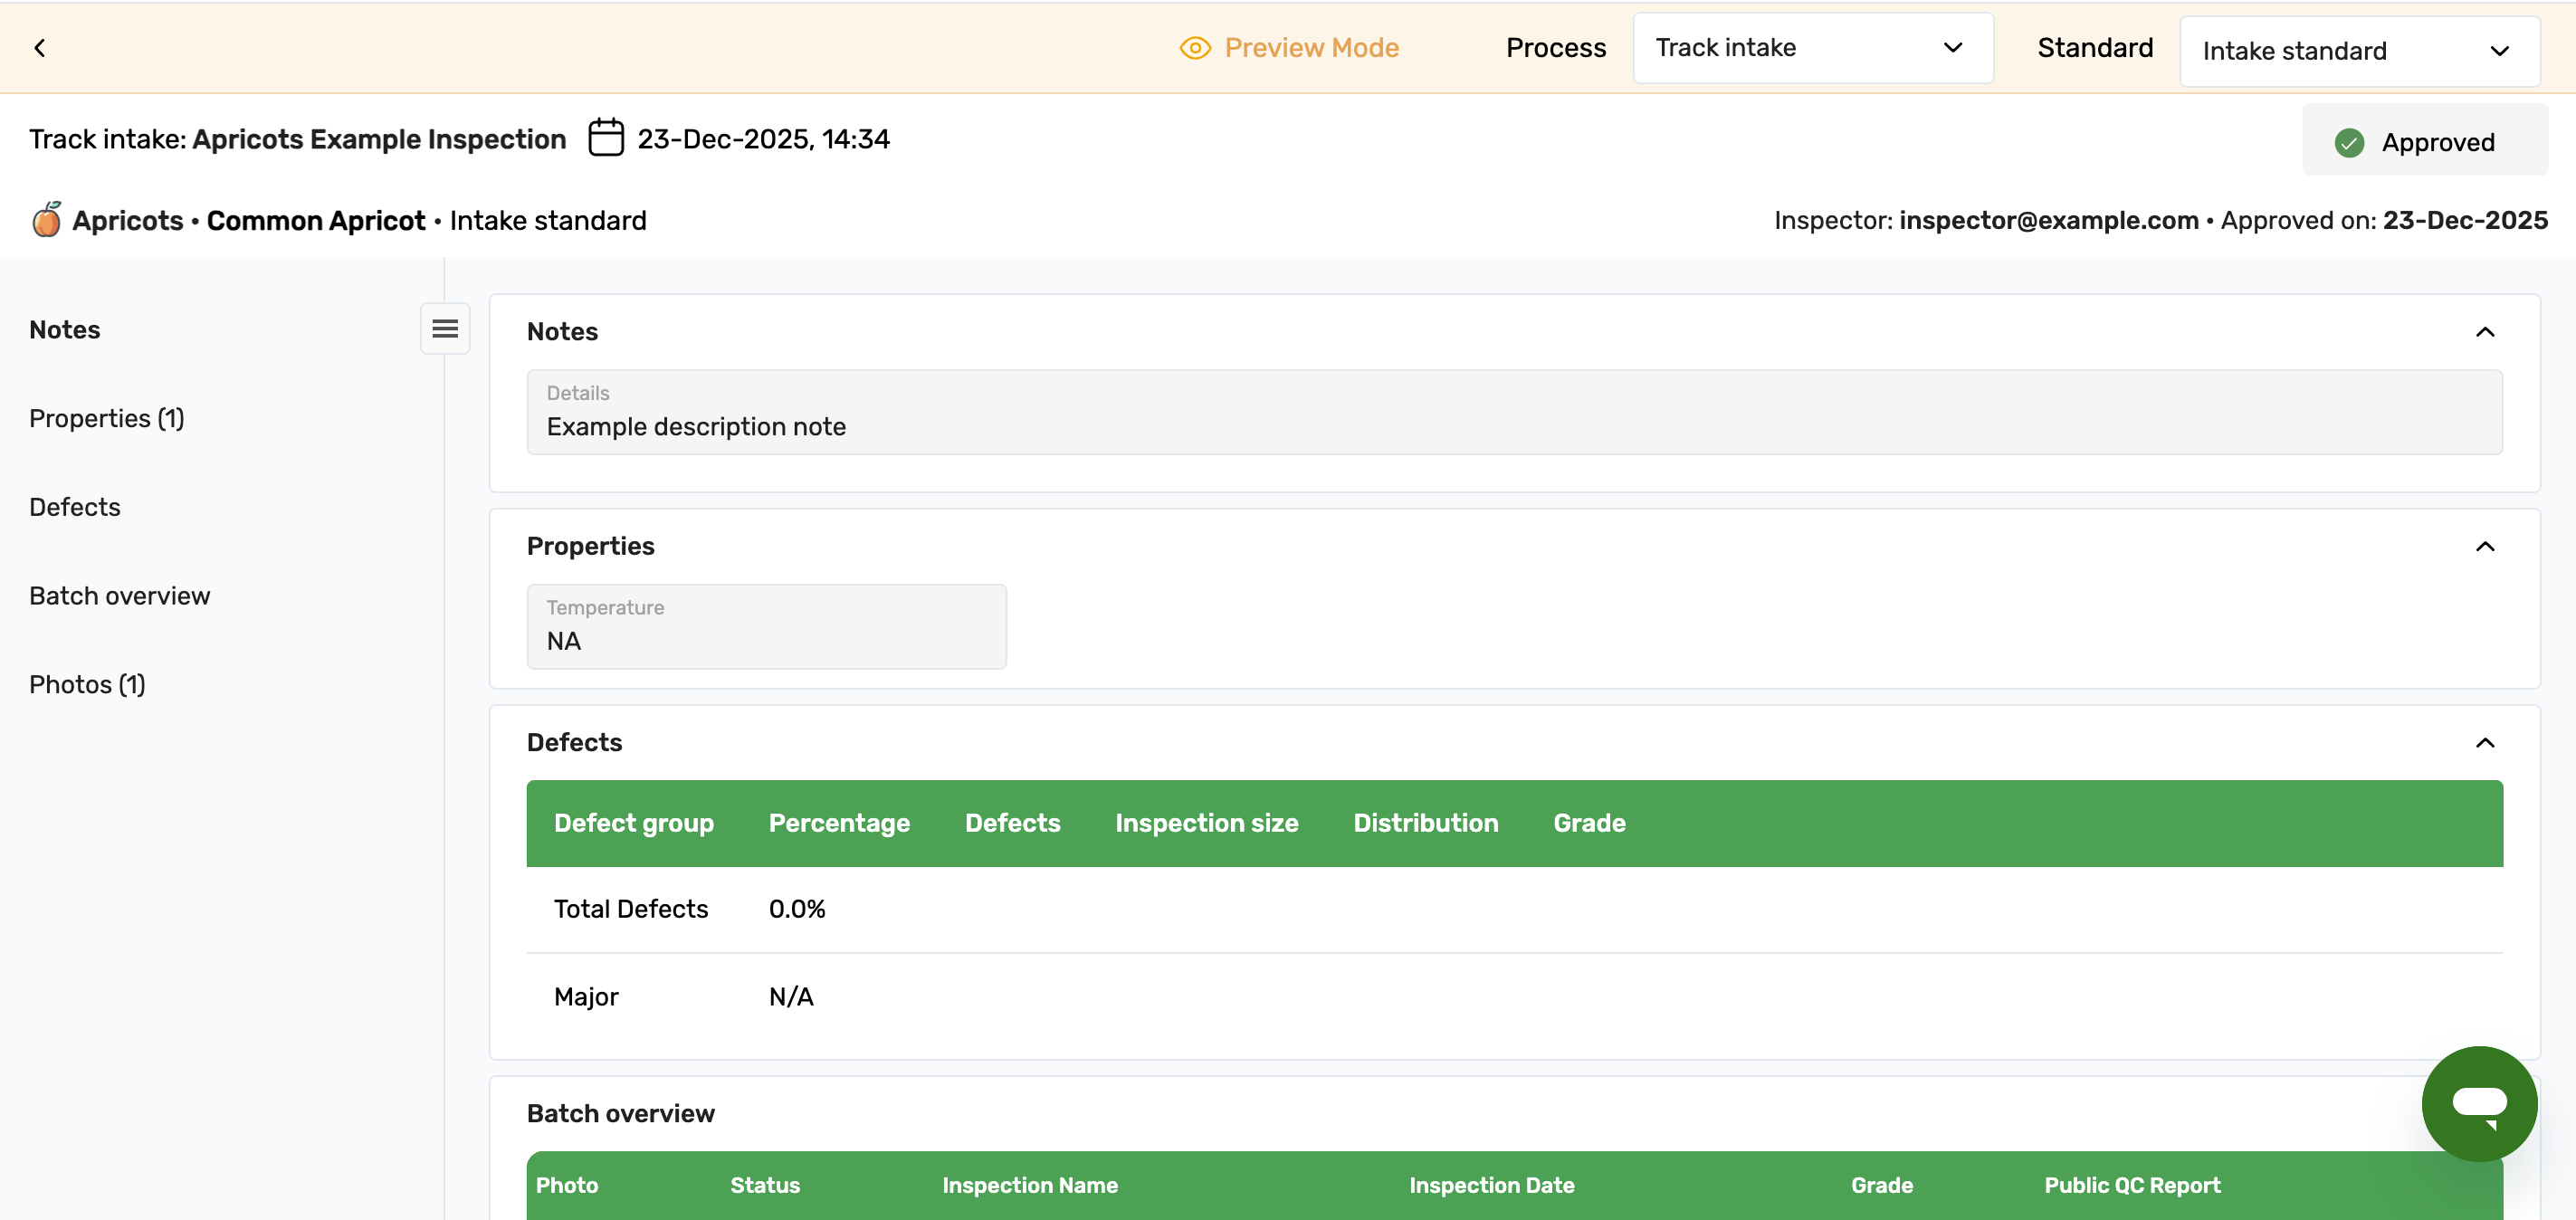Open the green chat bubble widget
This screenshot has height=1220, width=2576.
(x=2478, y=1103)
